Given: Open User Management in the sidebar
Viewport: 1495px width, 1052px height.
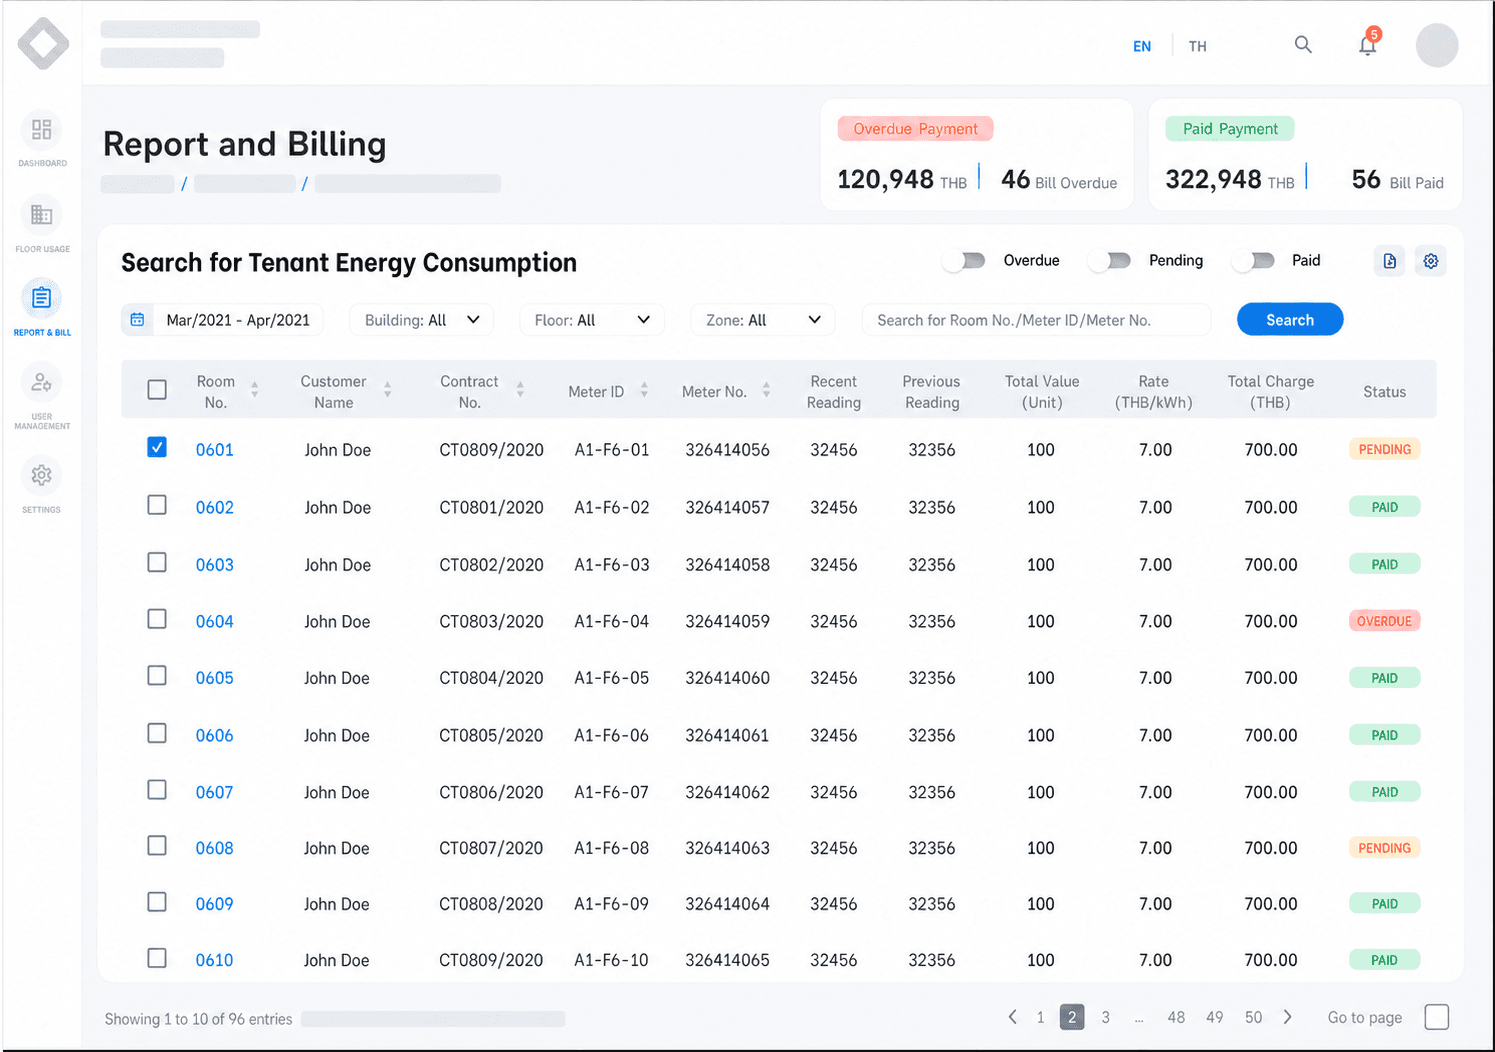Looking at the screenshot, I should click(41, 382).
